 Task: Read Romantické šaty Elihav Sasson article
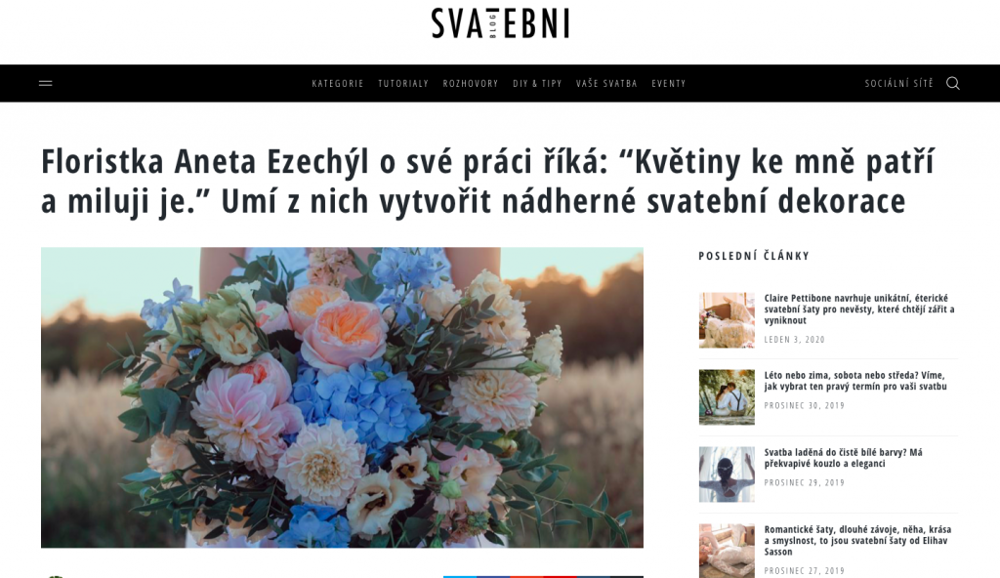point(857,540)
